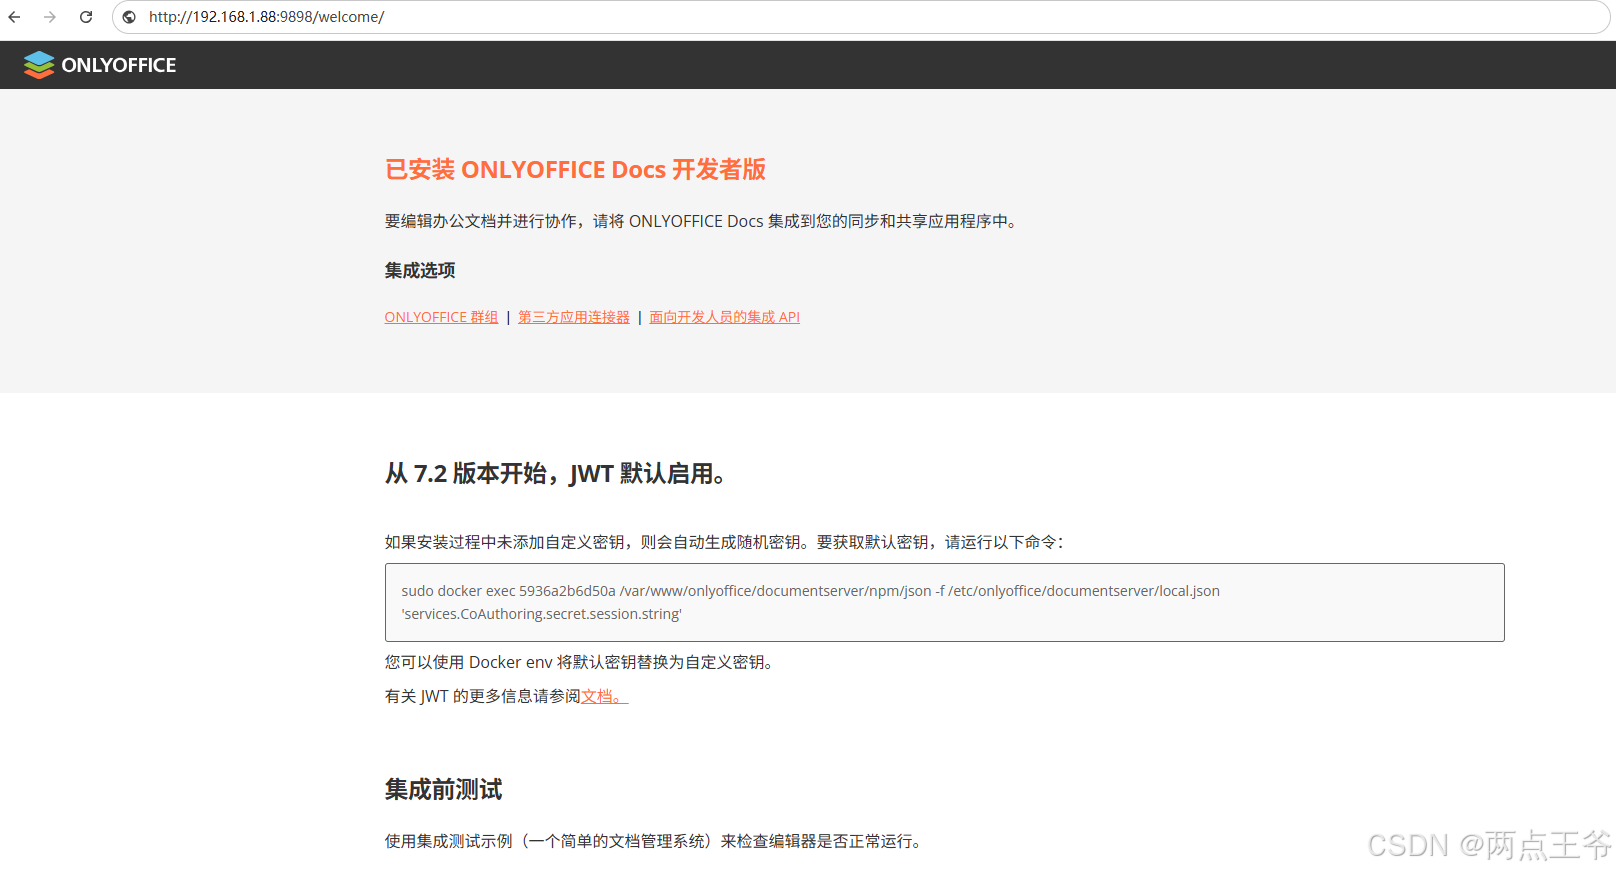
Task: Reload the page with refresh icon
Action: point(86,17)
